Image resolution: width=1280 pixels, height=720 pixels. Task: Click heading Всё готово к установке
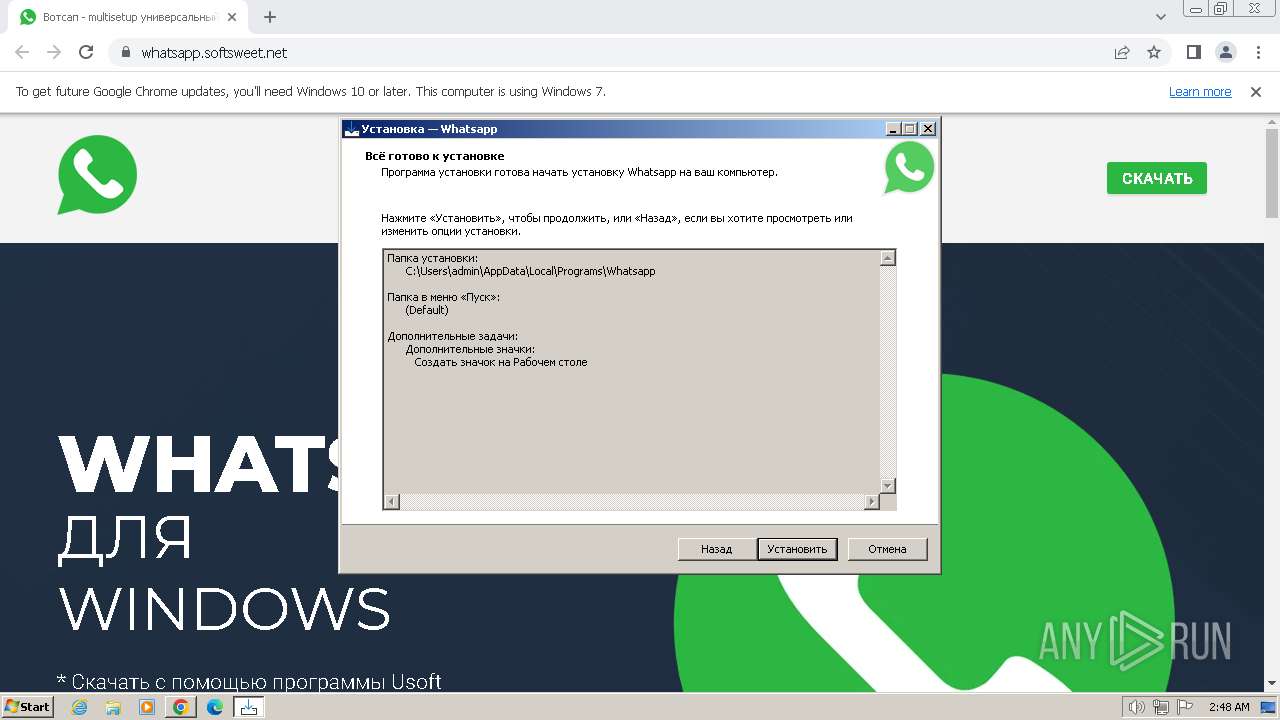[x=434, y=156]
